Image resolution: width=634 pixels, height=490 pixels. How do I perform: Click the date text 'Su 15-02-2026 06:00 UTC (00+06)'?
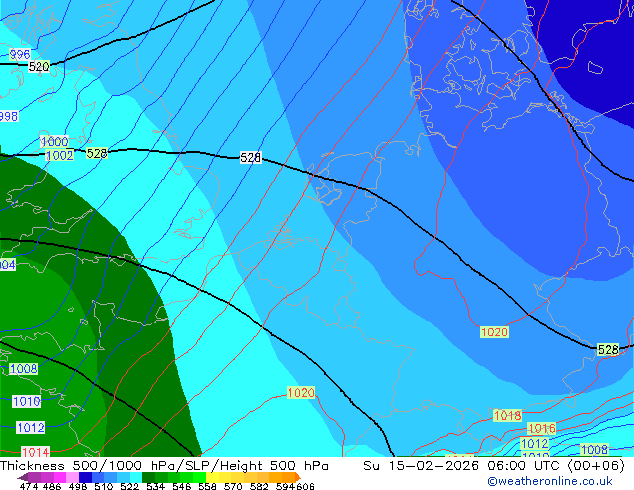[x=494, y=466]
